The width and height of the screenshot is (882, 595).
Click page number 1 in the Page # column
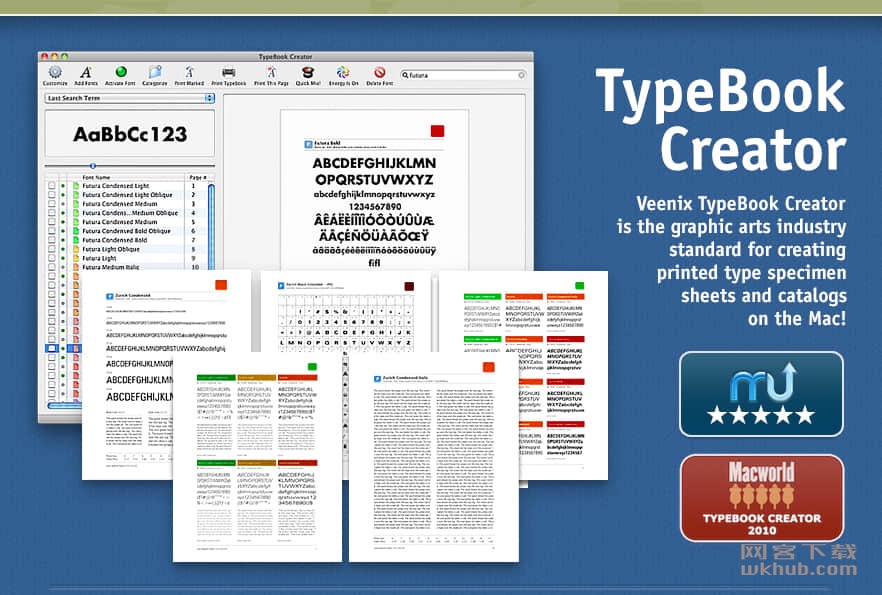194,186
